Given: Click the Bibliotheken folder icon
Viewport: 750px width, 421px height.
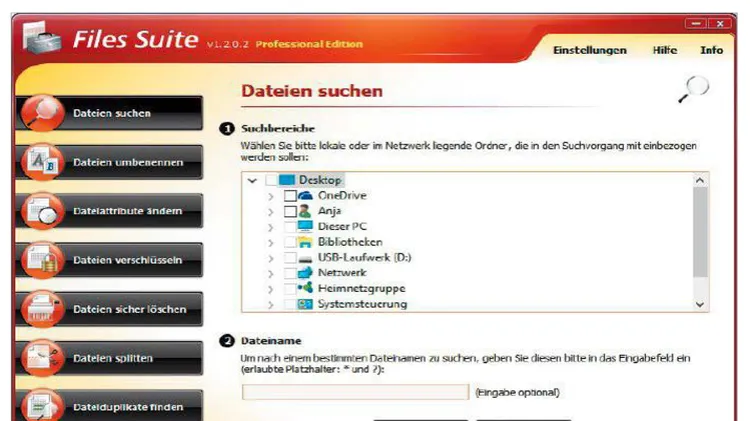Looking at the screenshot, I should [305, 242].
